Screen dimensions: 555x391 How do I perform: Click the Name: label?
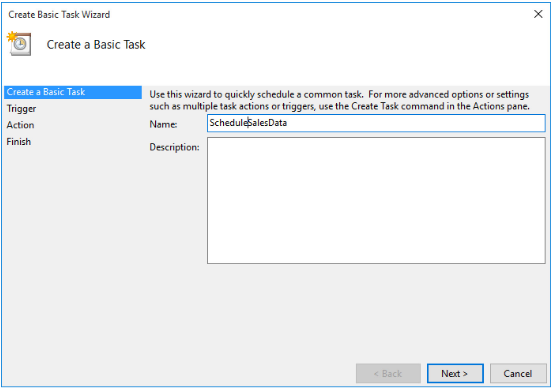pos(163,124)
